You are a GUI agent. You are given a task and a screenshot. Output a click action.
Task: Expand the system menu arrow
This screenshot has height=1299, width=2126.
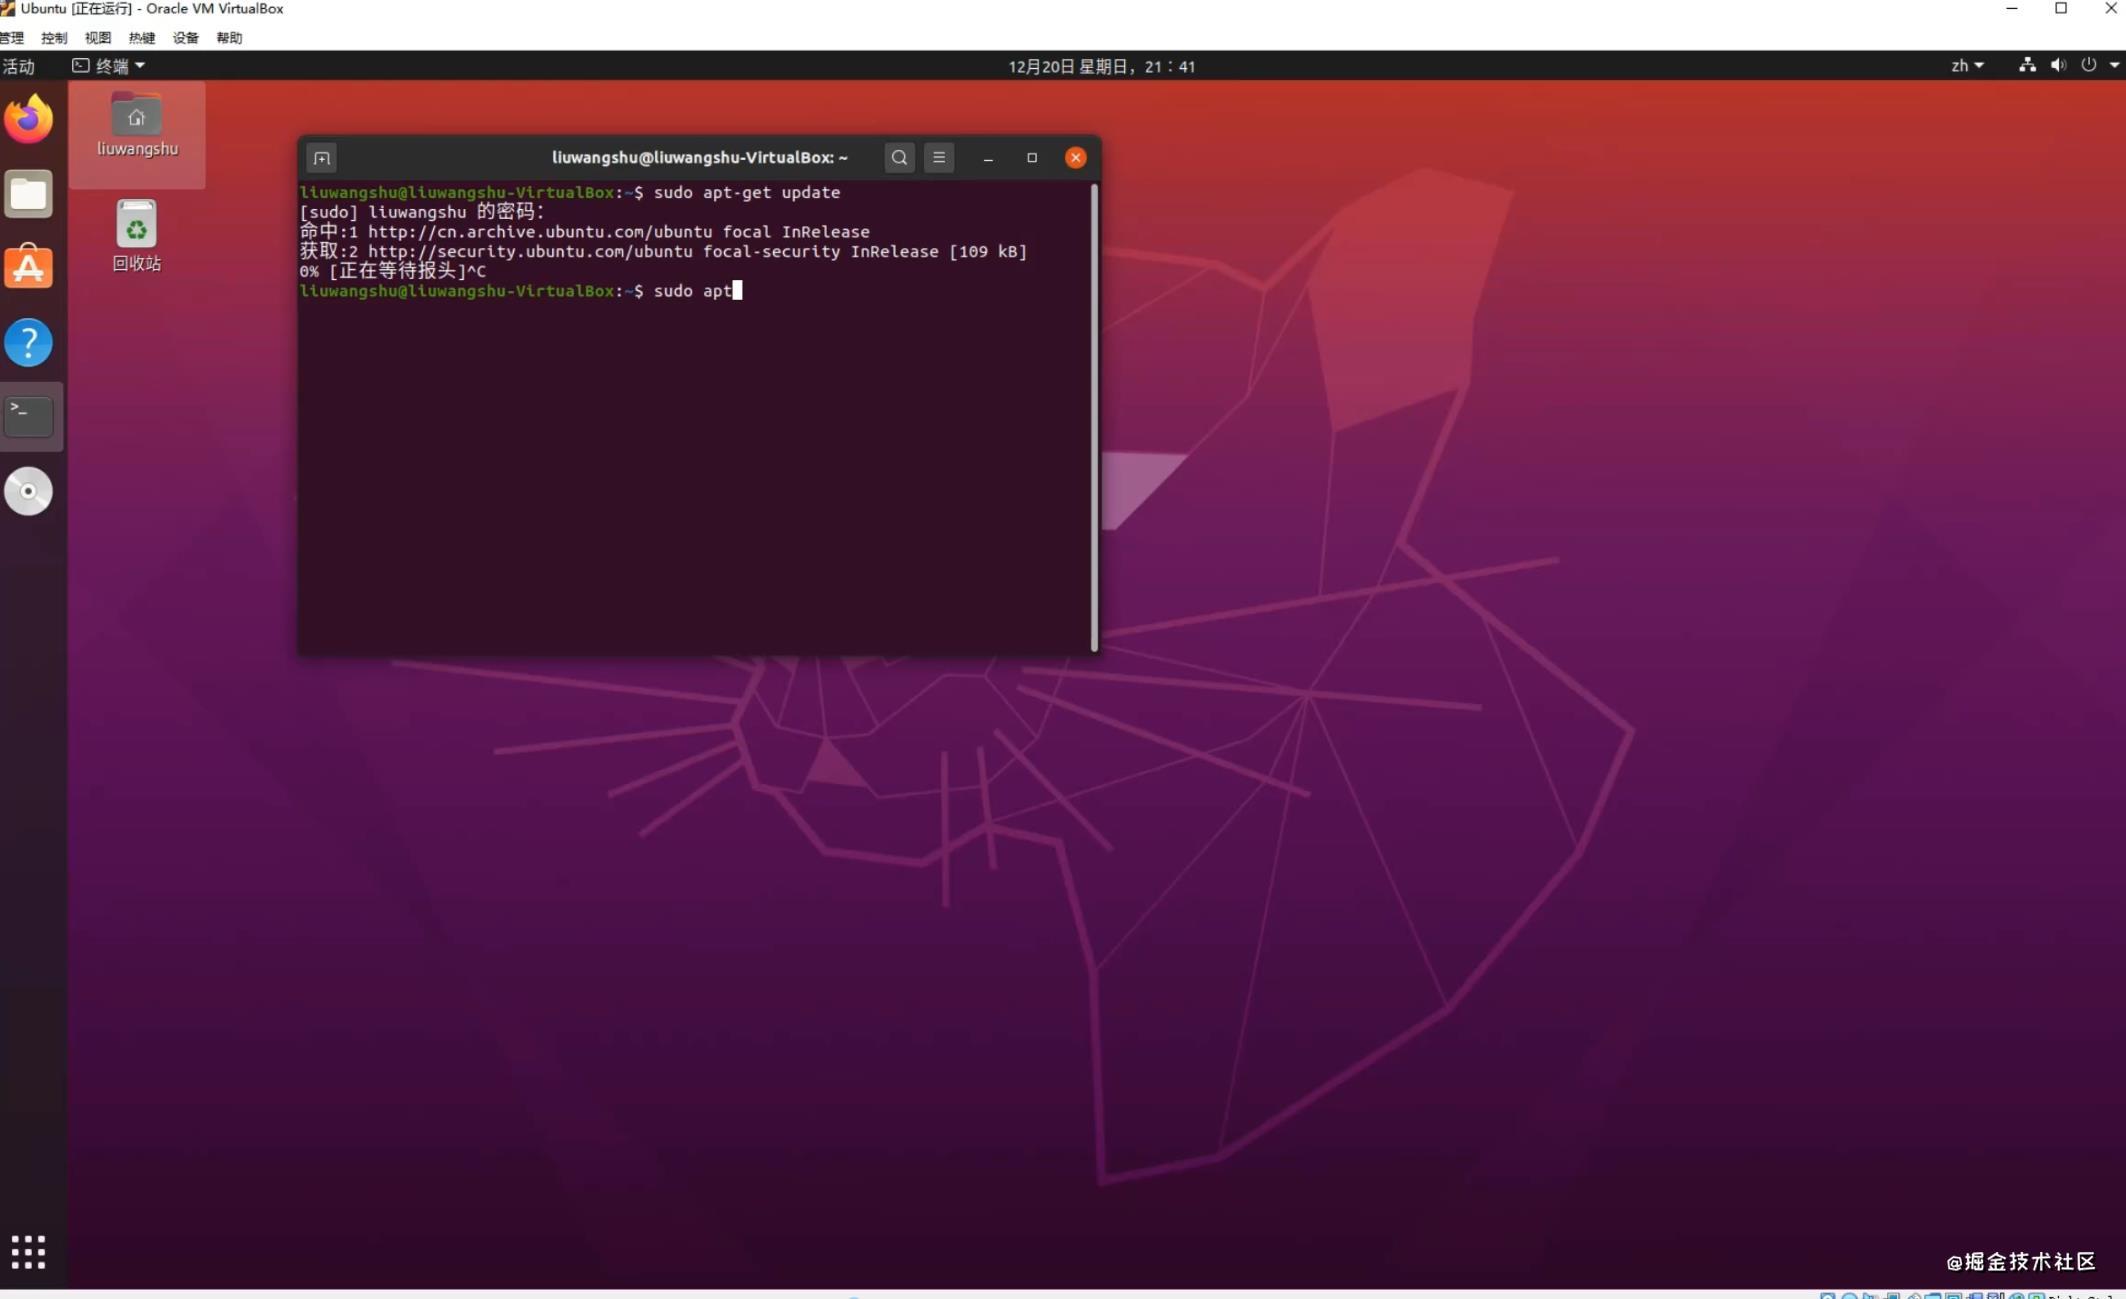[2114, 65]
